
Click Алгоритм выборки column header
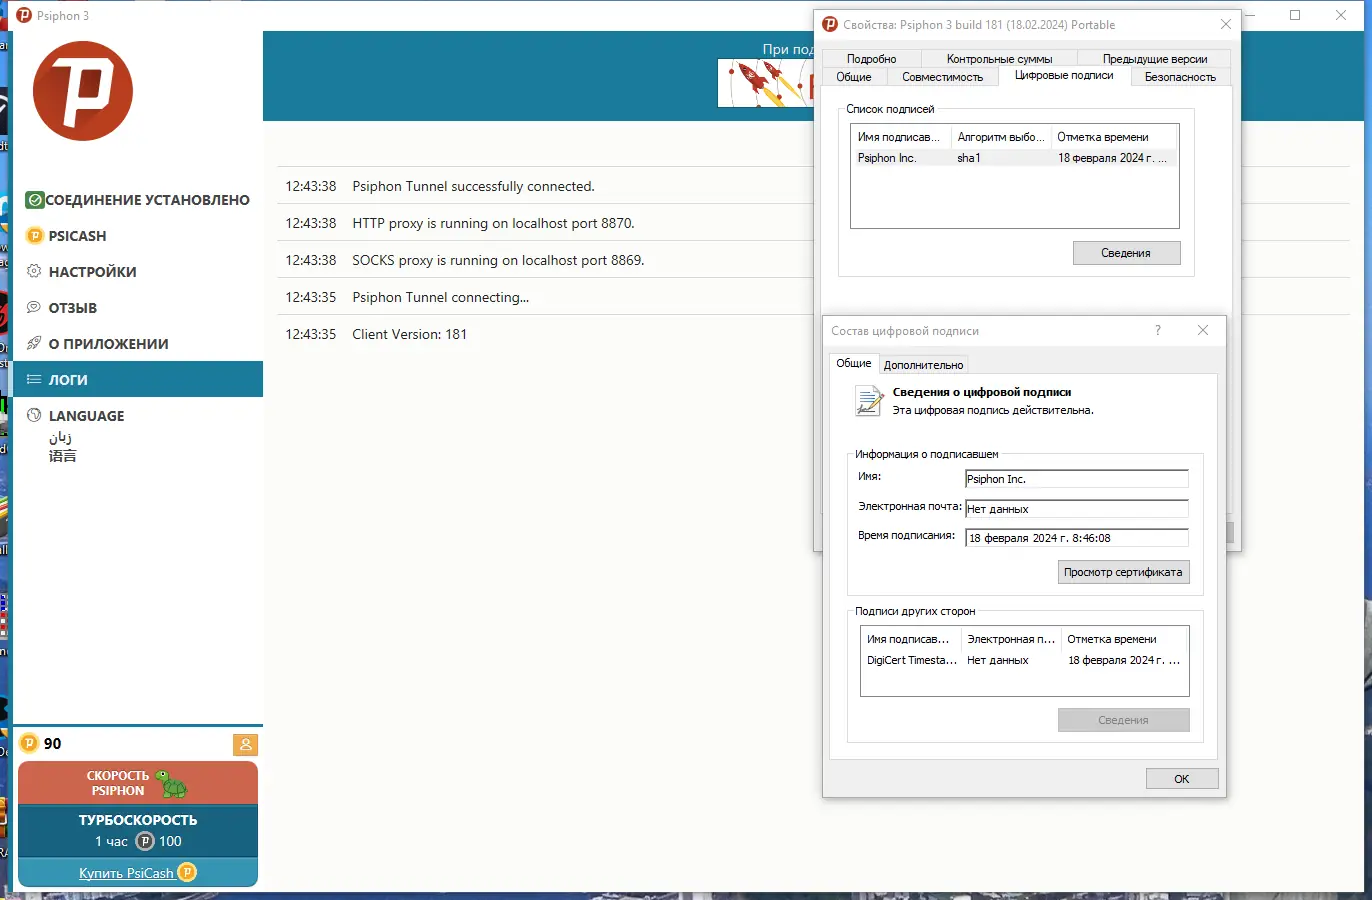1000,137
